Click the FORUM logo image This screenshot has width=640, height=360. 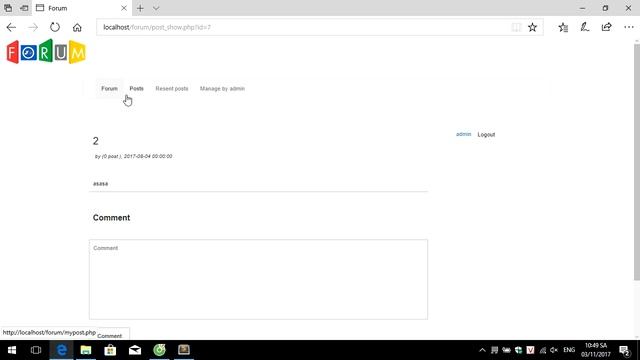[x=46, y=52]
